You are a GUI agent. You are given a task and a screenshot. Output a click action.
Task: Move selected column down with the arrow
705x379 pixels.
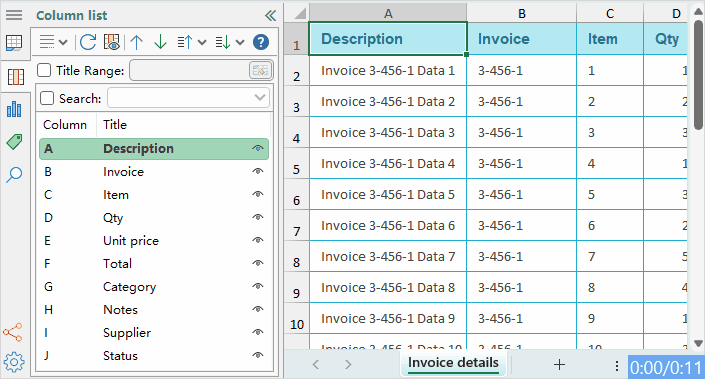click(161, 42)
